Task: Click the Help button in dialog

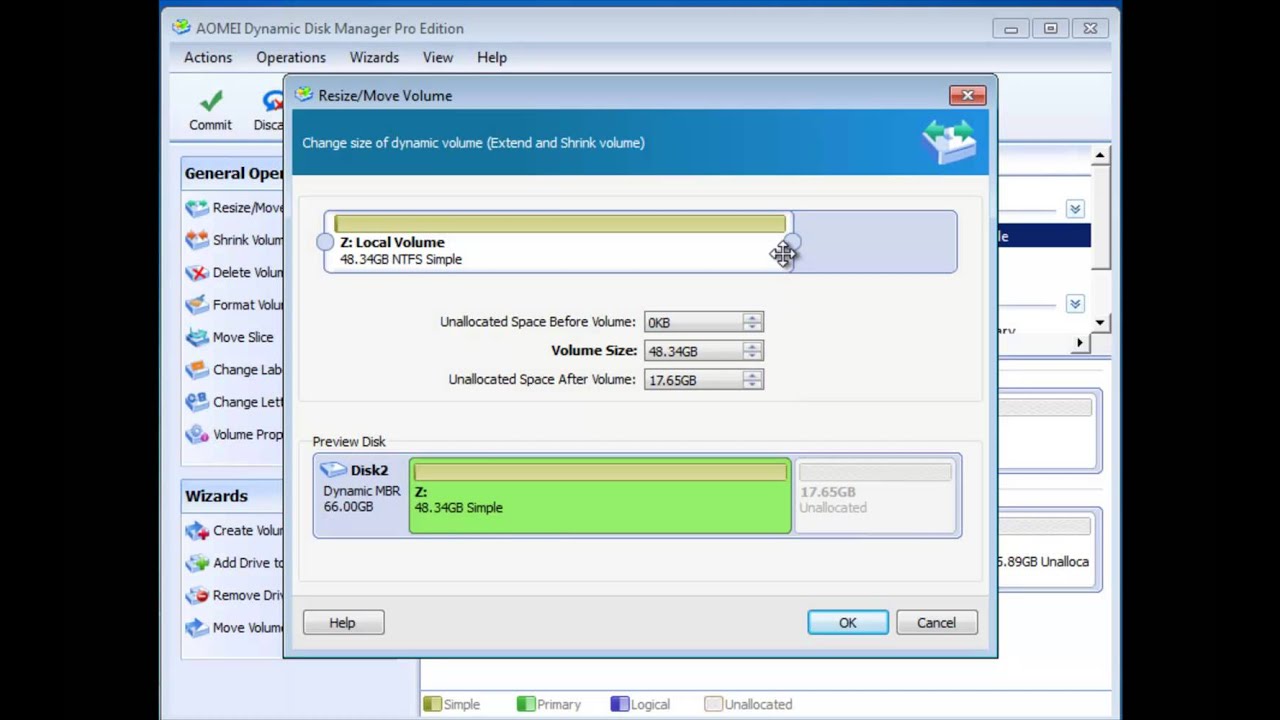Action: click(x=343, y=622)
